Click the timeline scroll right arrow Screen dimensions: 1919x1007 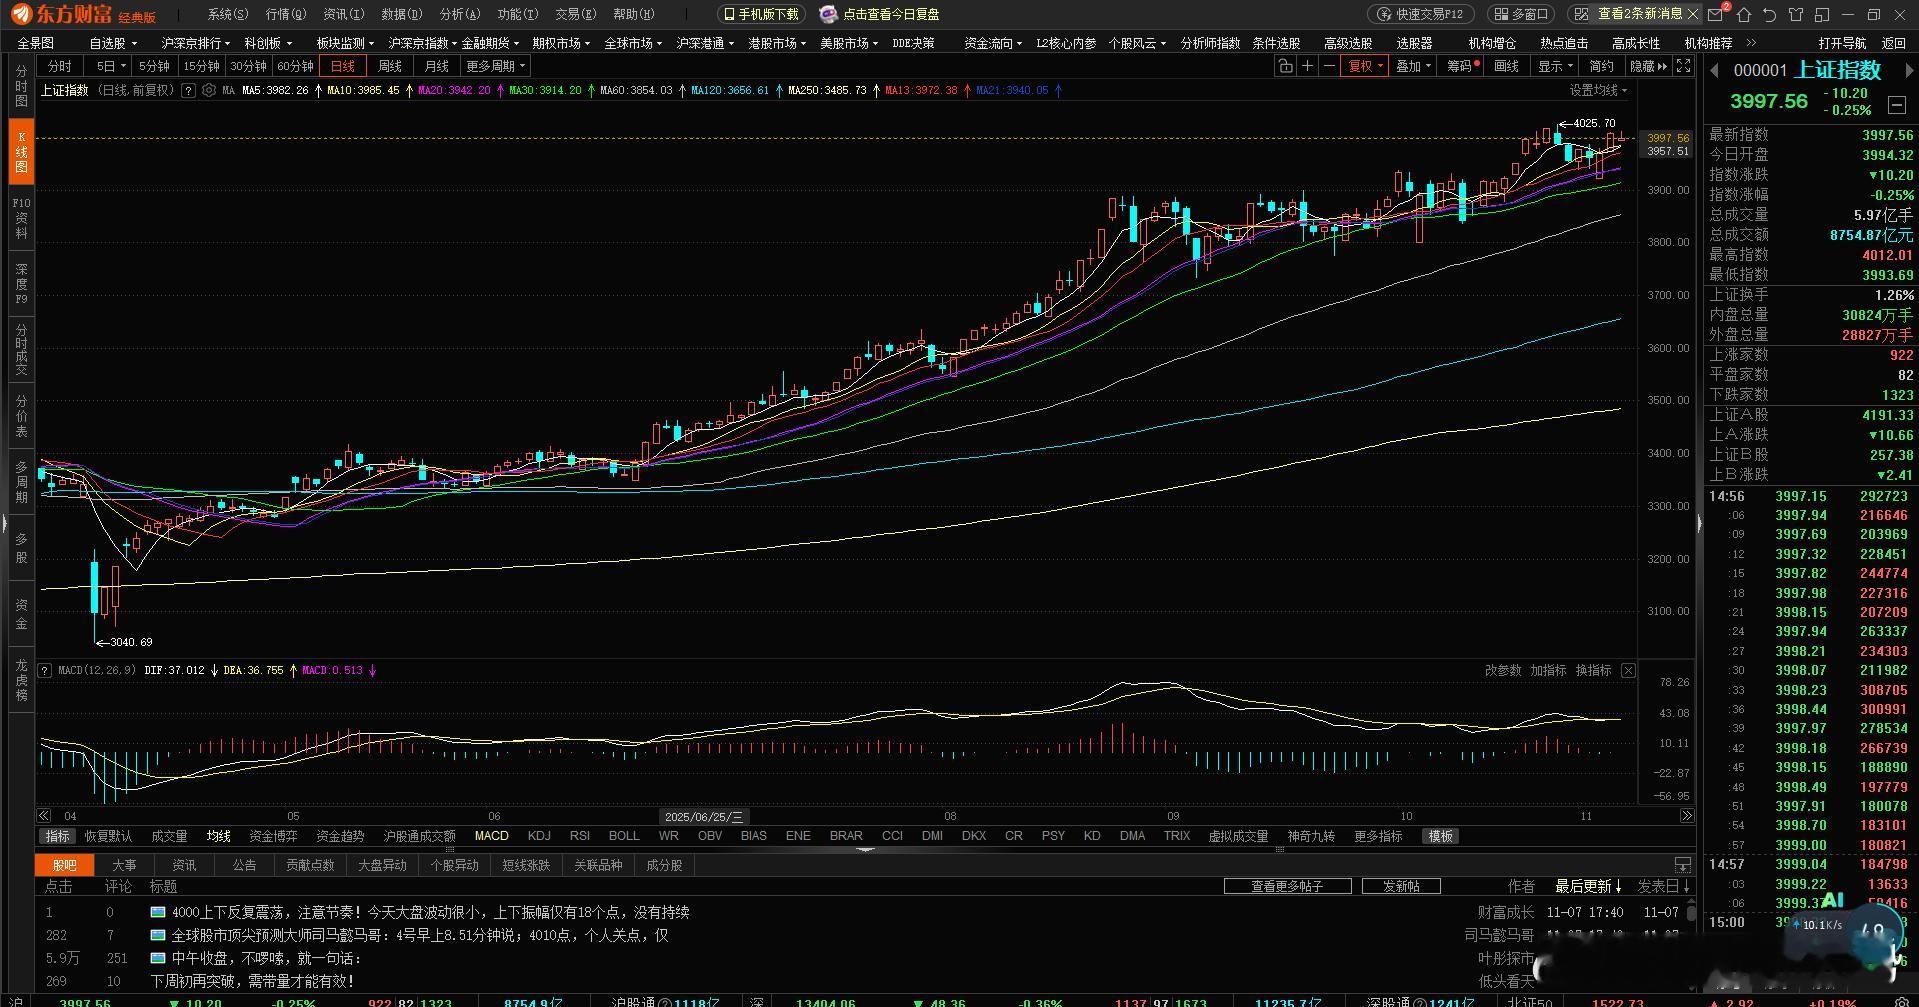1686,816
